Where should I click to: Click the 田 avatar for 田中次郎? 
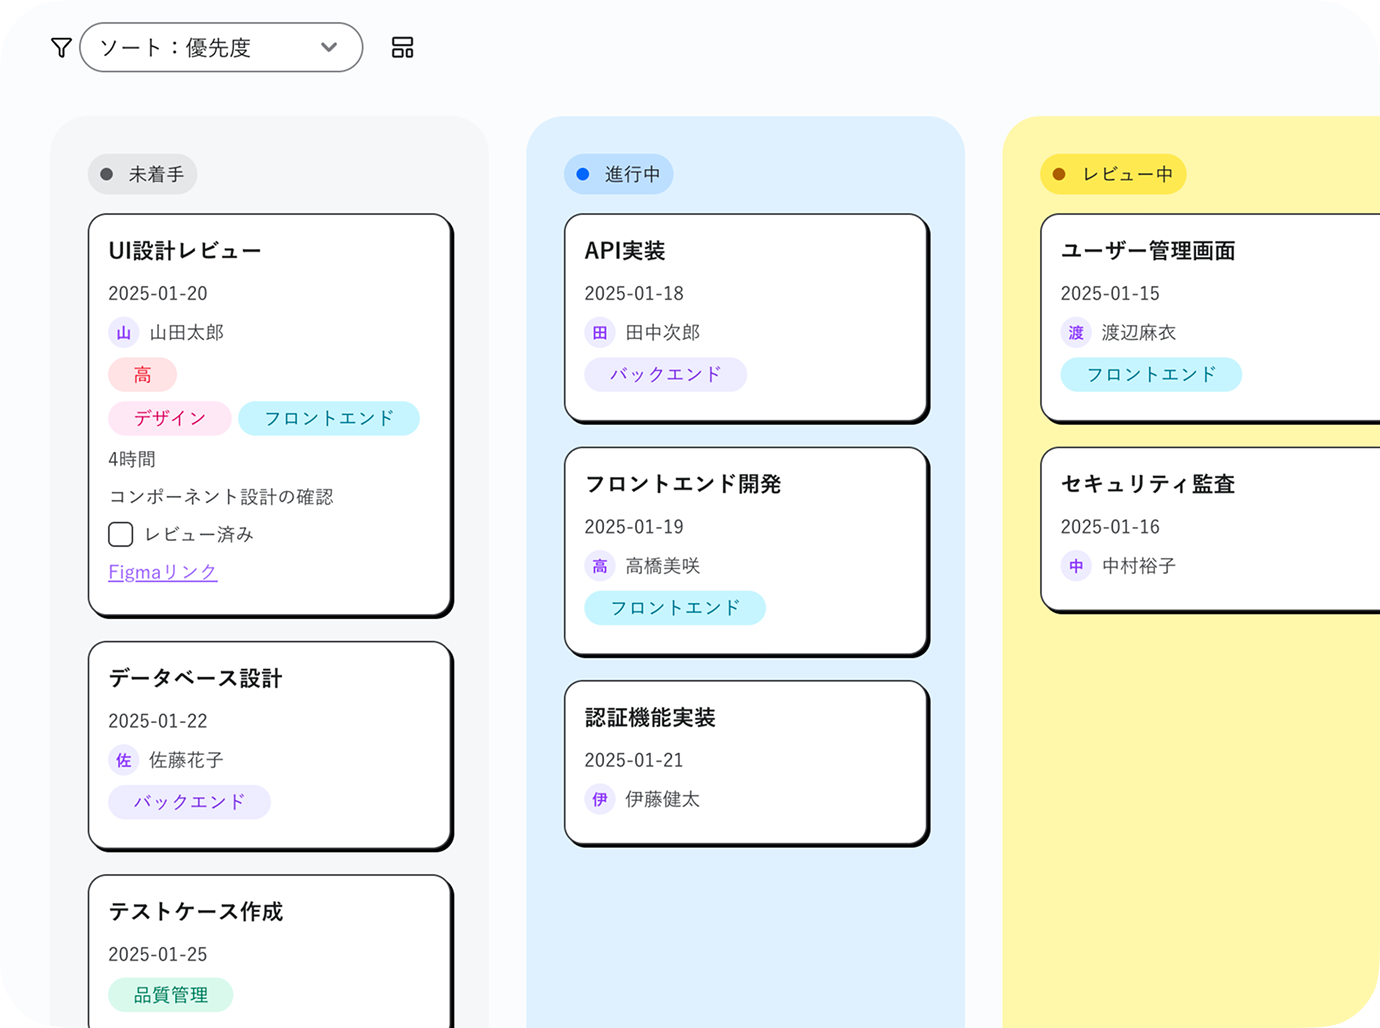click(599, 332)
